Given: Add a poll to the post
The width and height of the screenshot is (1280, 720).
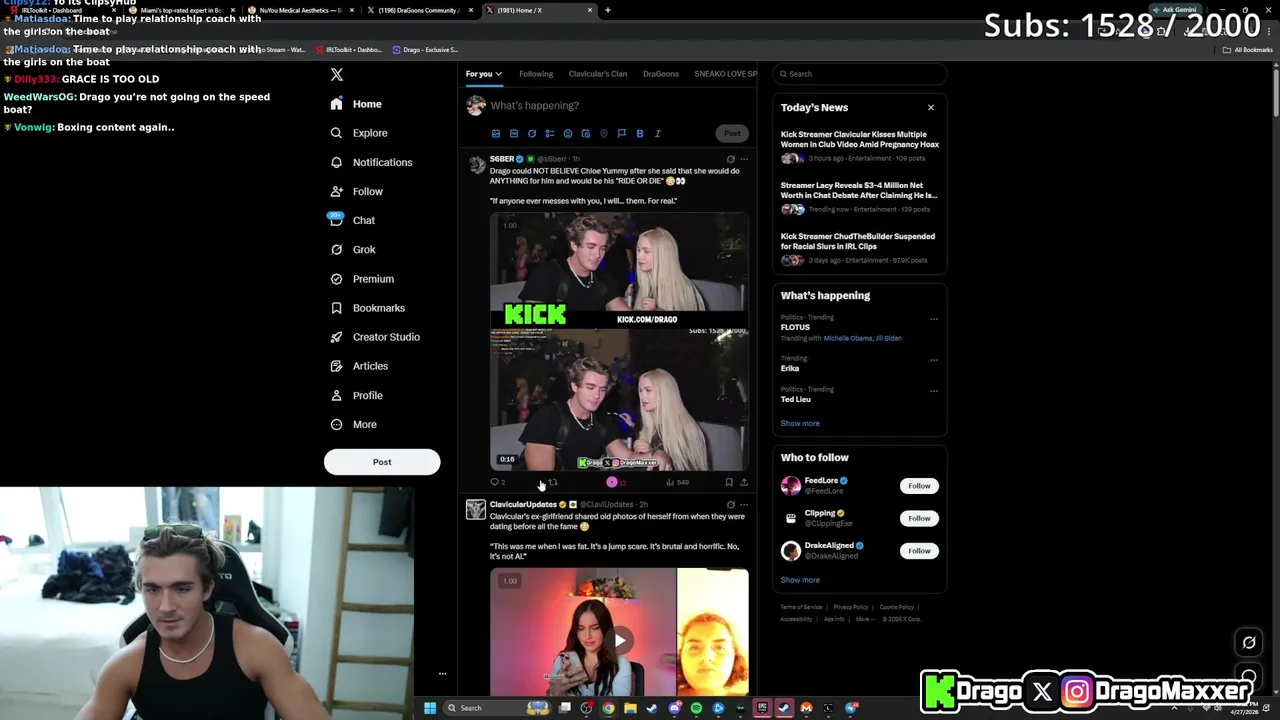Looking at the screenshot, I should (x=550, y=133).
